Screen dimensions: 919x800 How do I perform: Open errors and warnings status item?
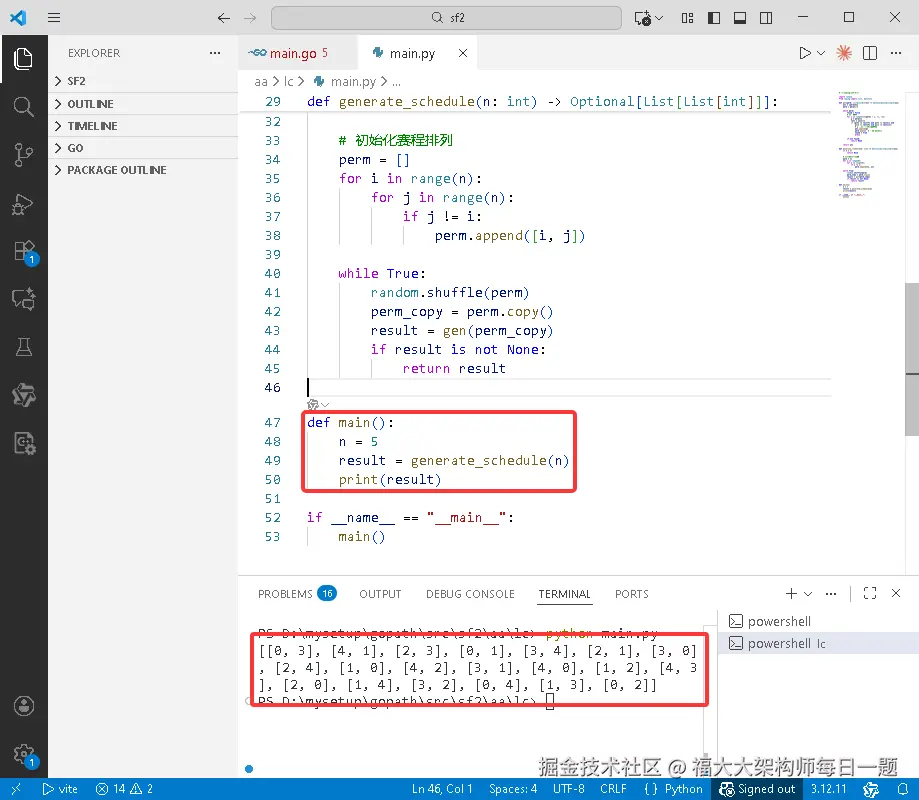(124, 789)
